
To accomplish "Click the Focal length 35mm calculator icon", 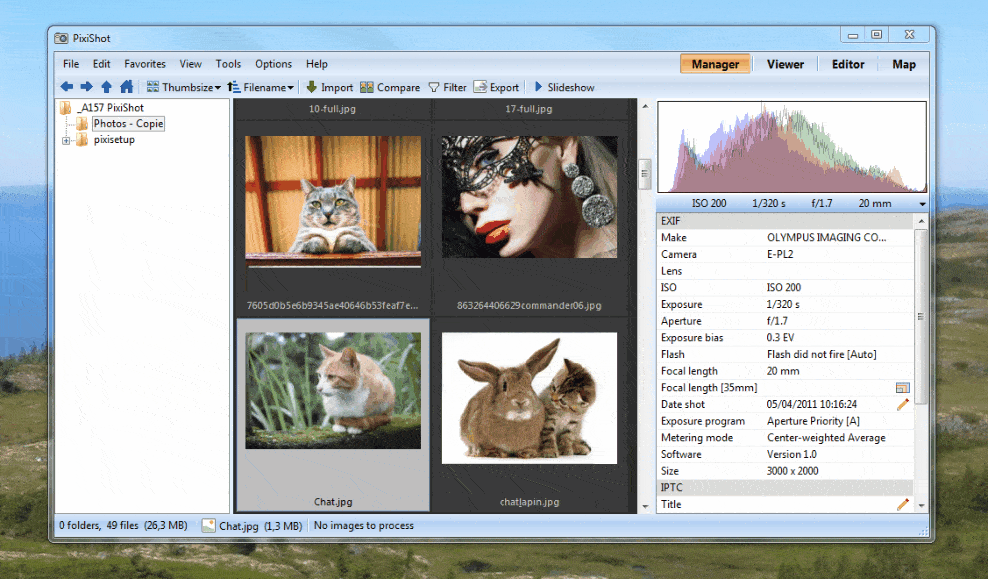I will pyautogui.click(x=903, y=388).
